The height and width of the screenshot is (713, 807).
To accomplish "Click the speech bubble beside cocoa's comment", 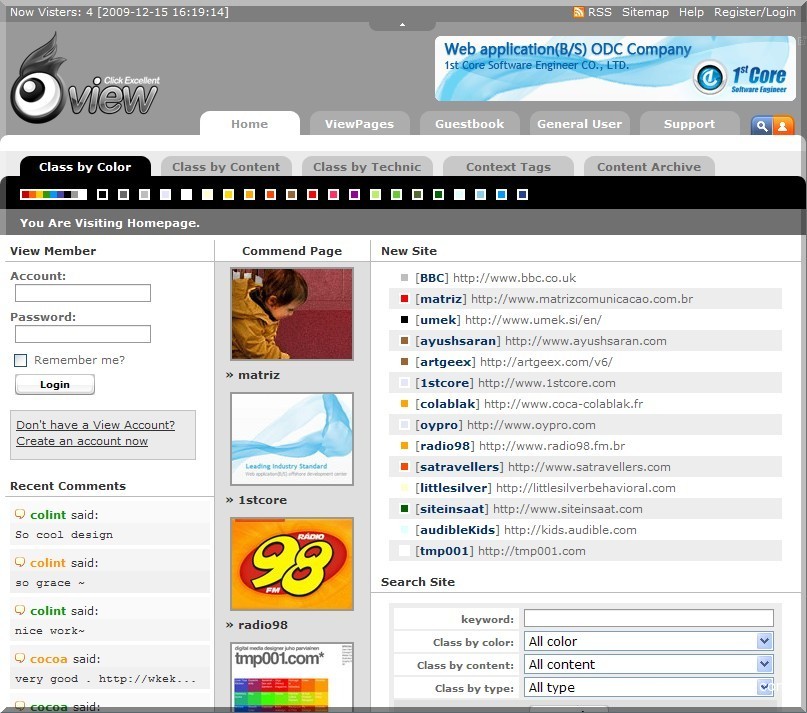I will pyautogui.click(x=20, y=659).
